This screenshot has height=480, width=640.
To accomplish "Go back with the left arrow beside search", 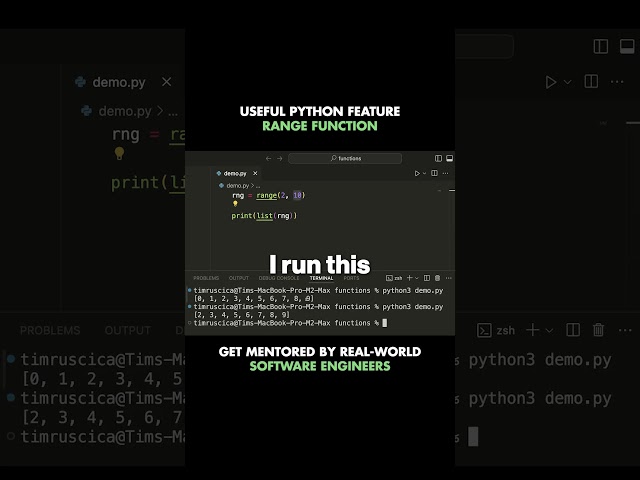I will pyautogui.click(x=268, y=158).
